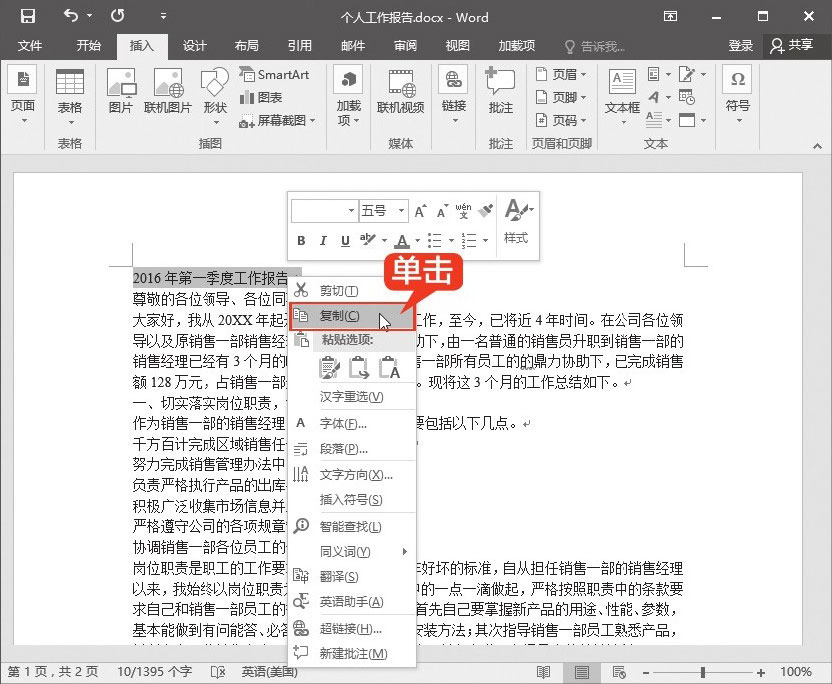
Task: Expand the 同义词 submenu arrow
Action: point(405,552)
